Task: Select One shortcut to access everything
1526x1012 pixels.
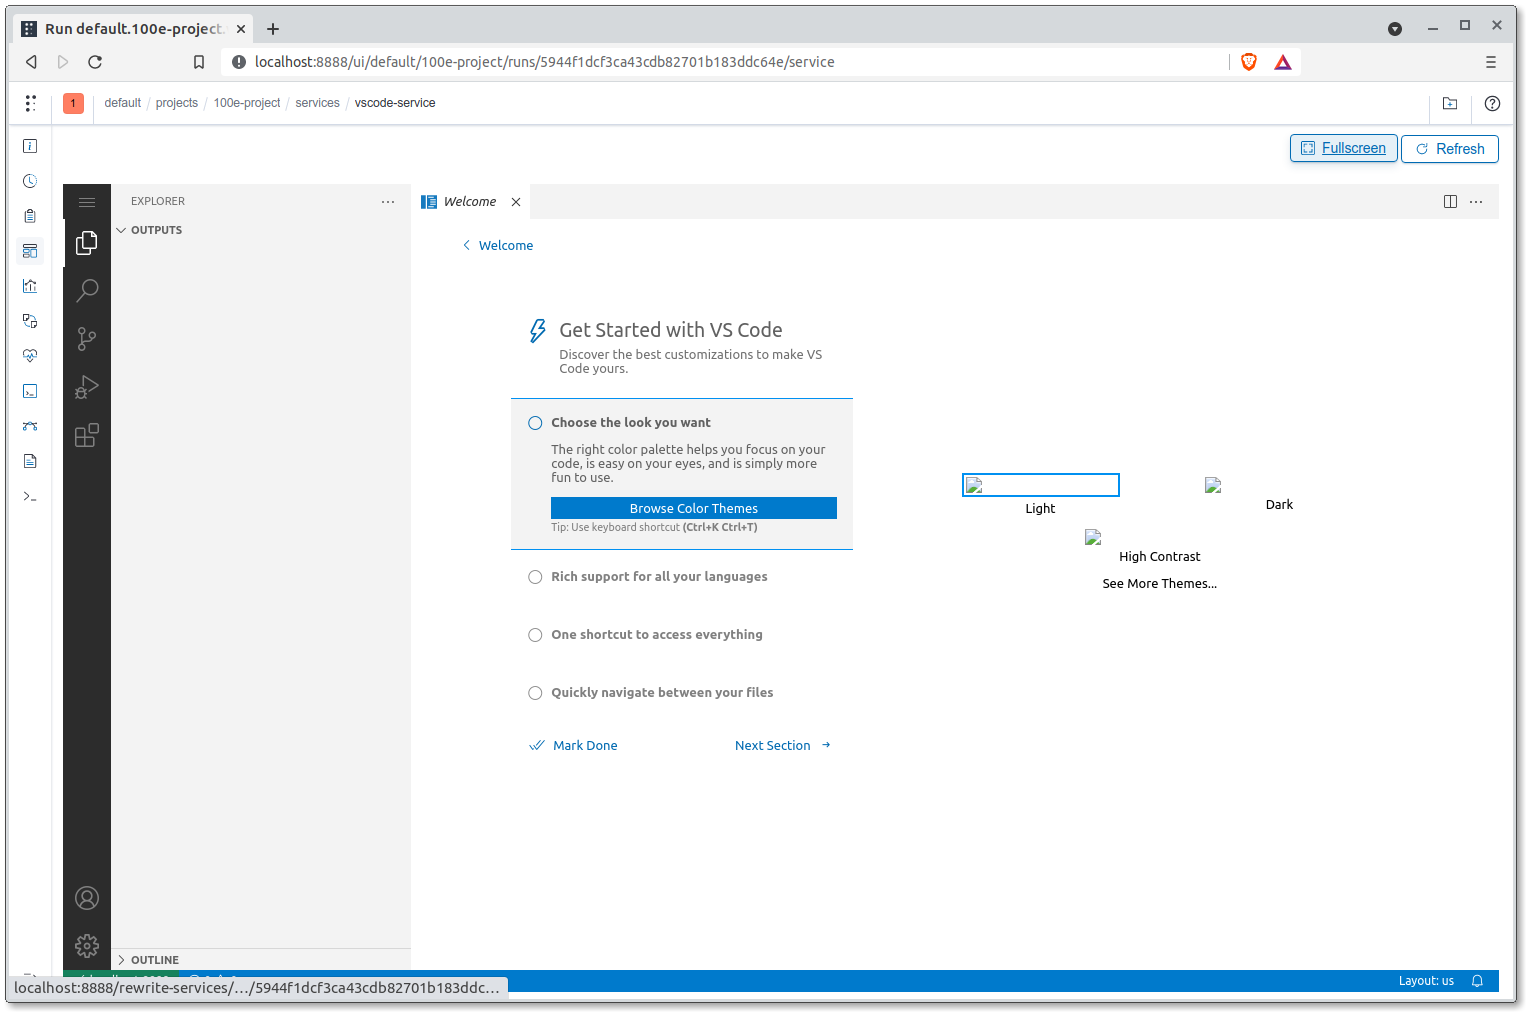Action: pyautogui.click(x=656, y=635)
